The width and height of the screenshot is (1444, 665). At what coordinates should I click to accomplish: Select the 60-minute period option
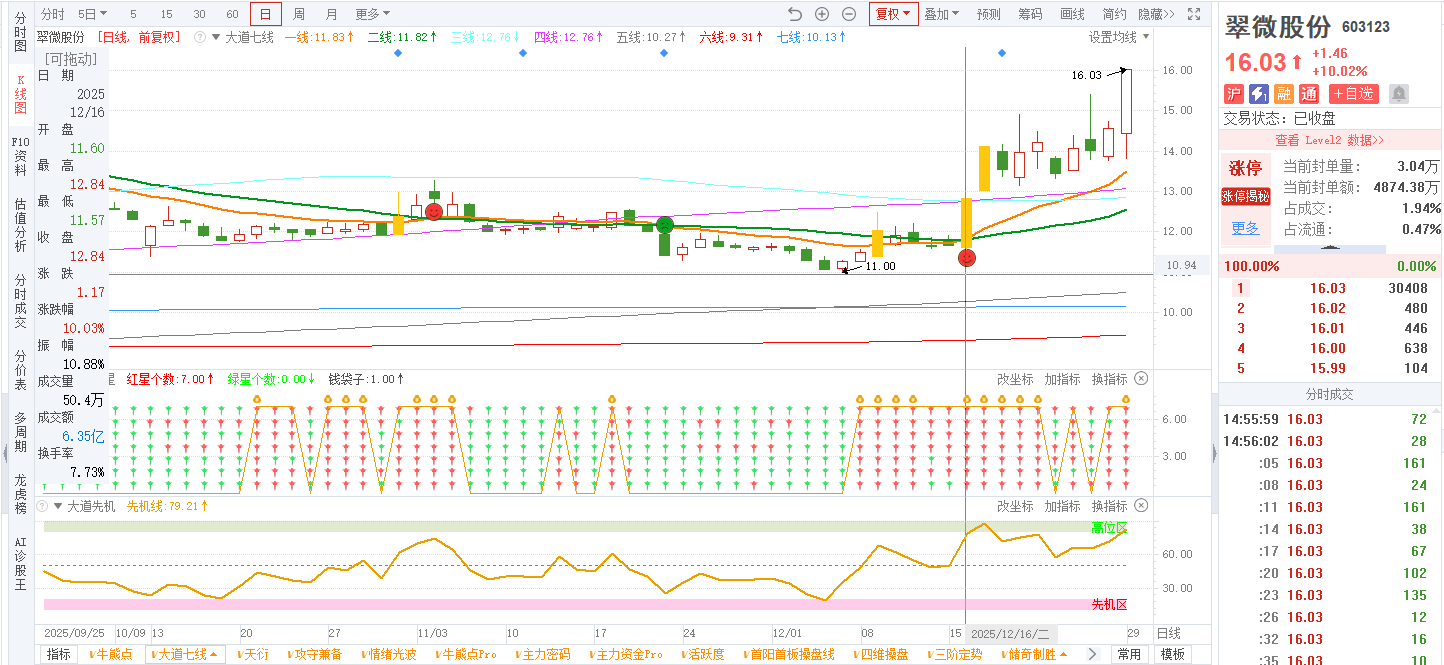pyautogui.click(x=232, y=14)
